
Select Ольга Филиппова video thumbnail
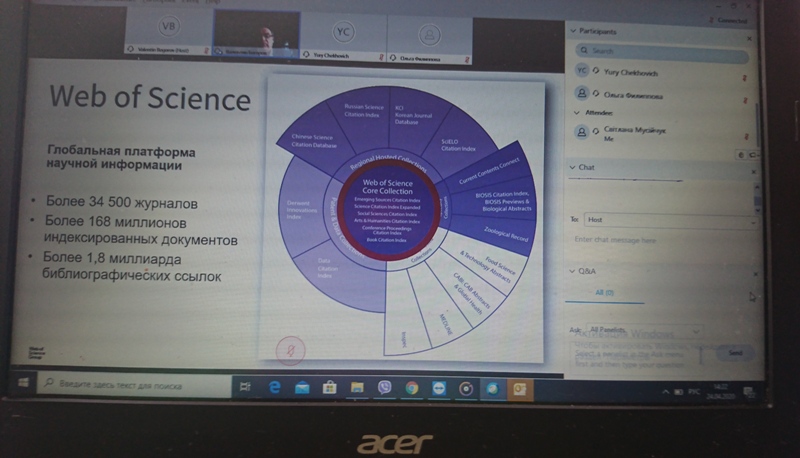[430, 40]
